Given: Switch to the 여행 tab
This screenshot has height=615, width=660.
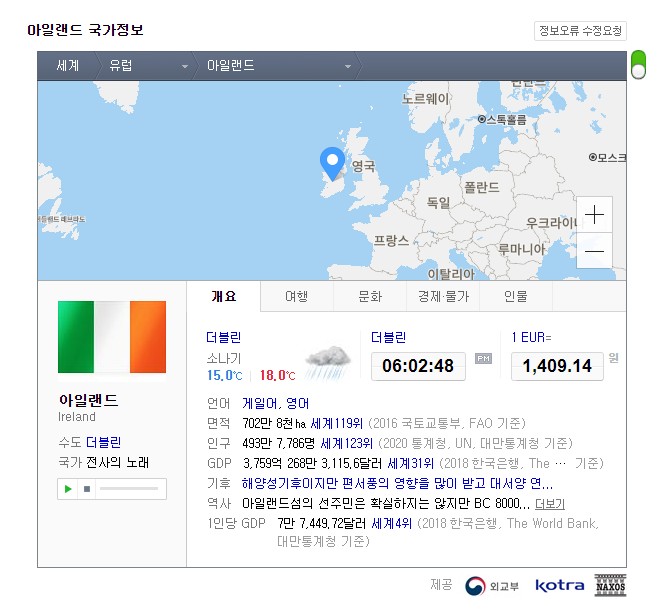Looking at the screenshot, I should tap(297, 297).
